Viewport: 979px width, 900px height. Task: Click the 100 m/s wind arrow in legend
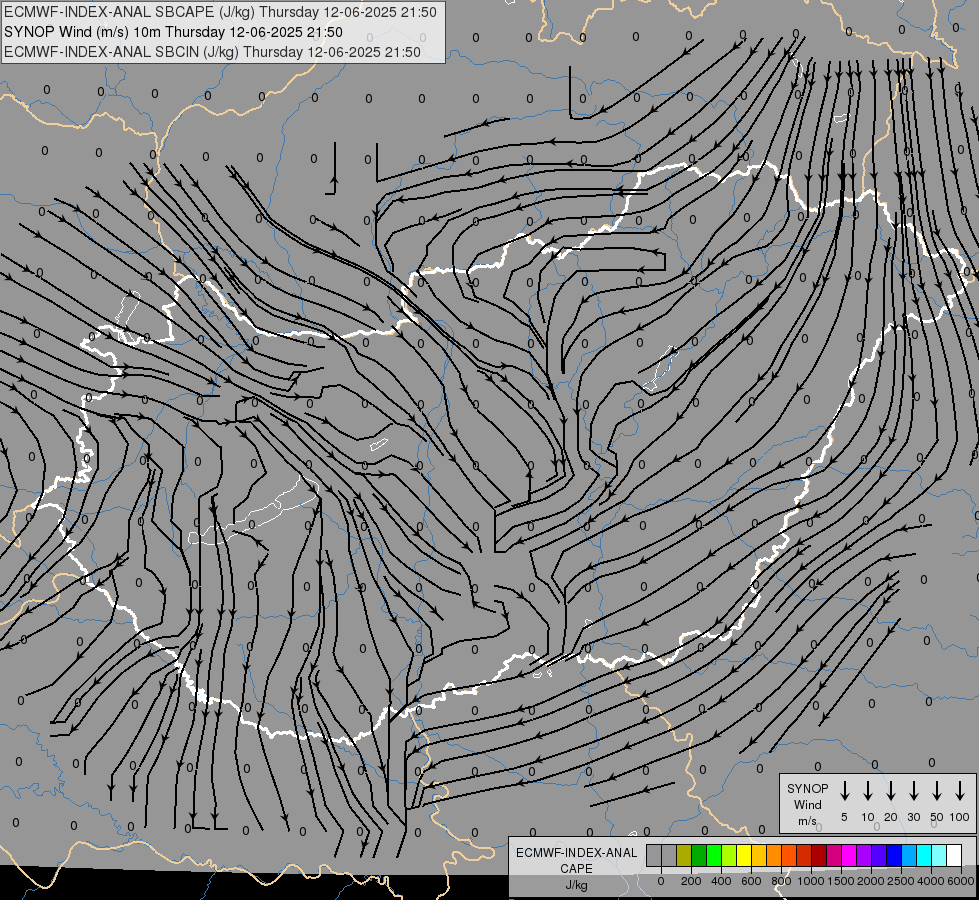[960, 791]
